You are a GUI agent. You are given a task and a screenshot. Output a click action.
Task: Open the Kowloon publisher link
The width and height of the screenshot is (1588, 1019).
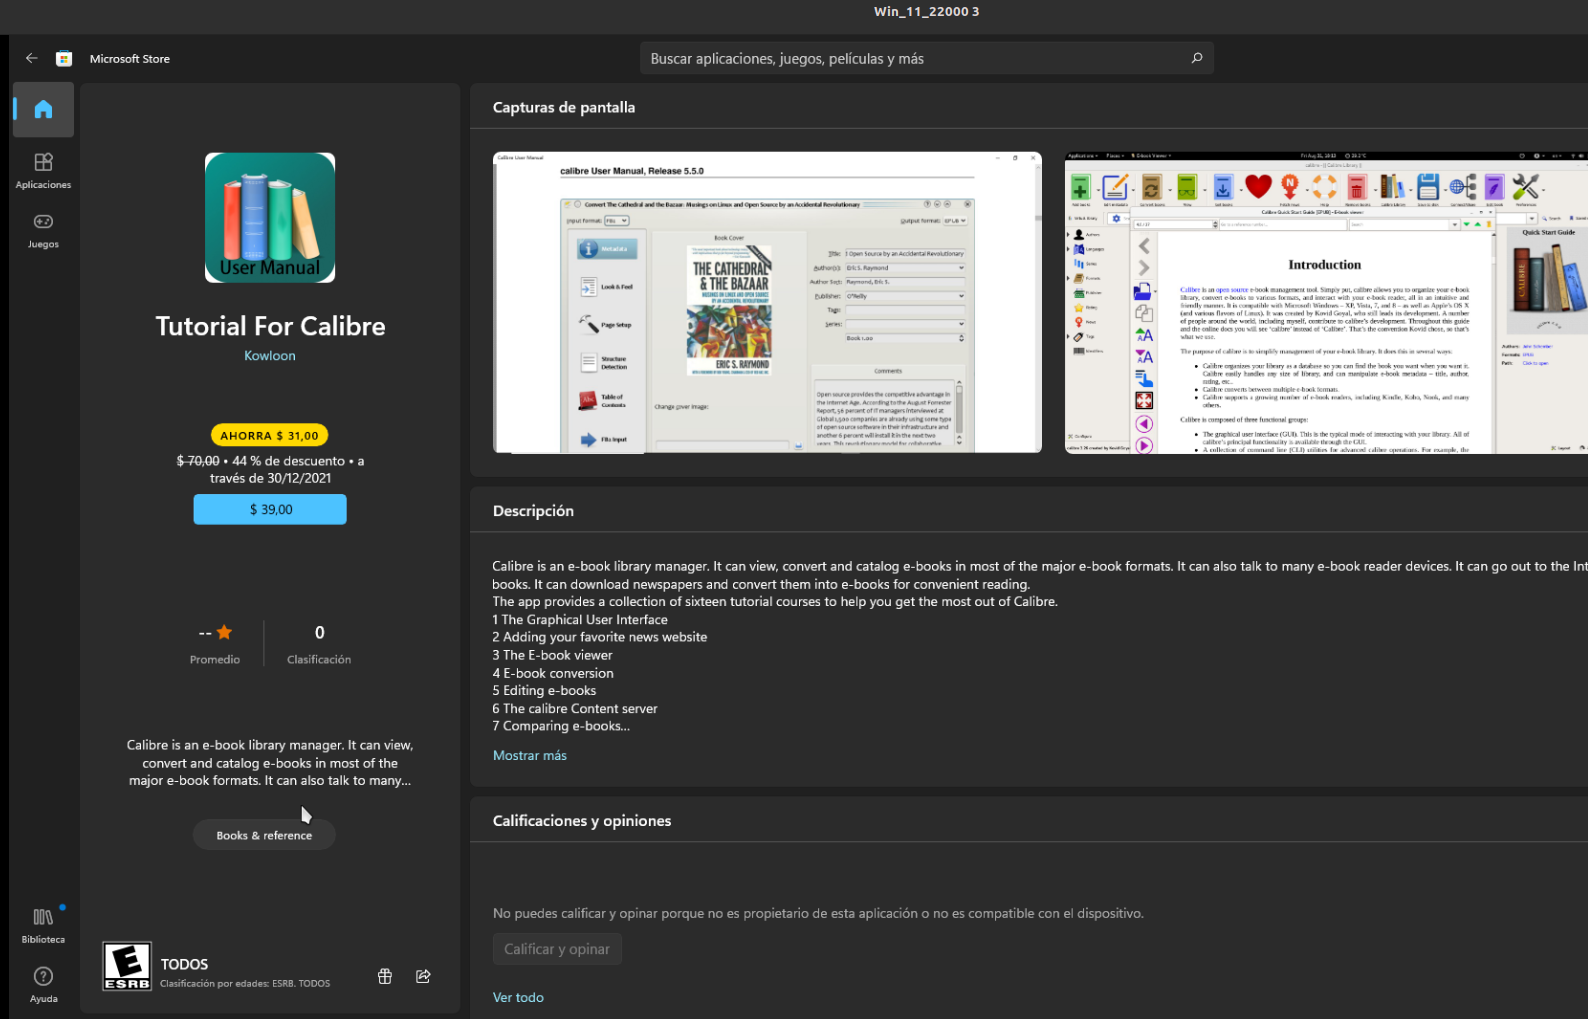tap(270, 355)
